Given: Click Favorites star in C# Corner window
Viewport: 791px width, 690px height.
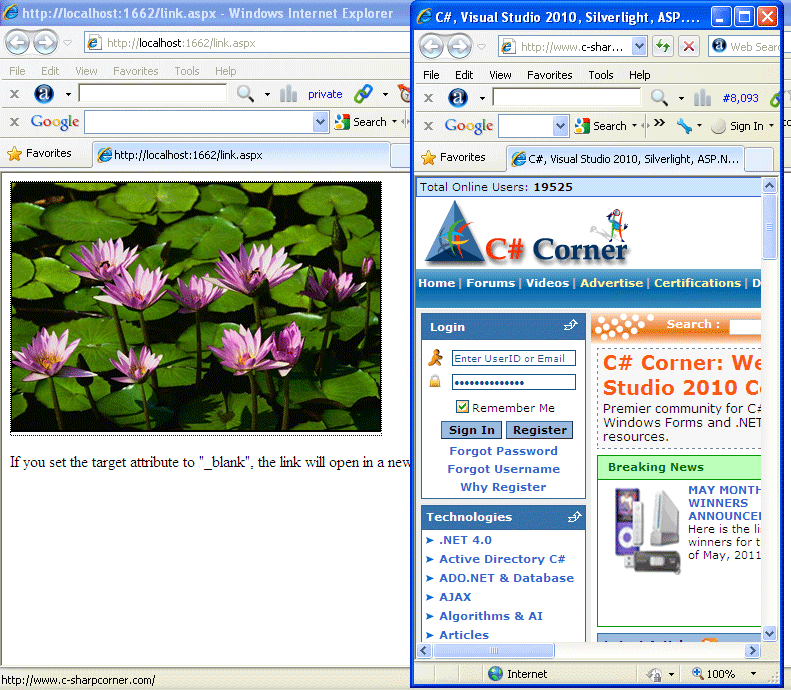Looking at the screenshot, I should point(428,157).
